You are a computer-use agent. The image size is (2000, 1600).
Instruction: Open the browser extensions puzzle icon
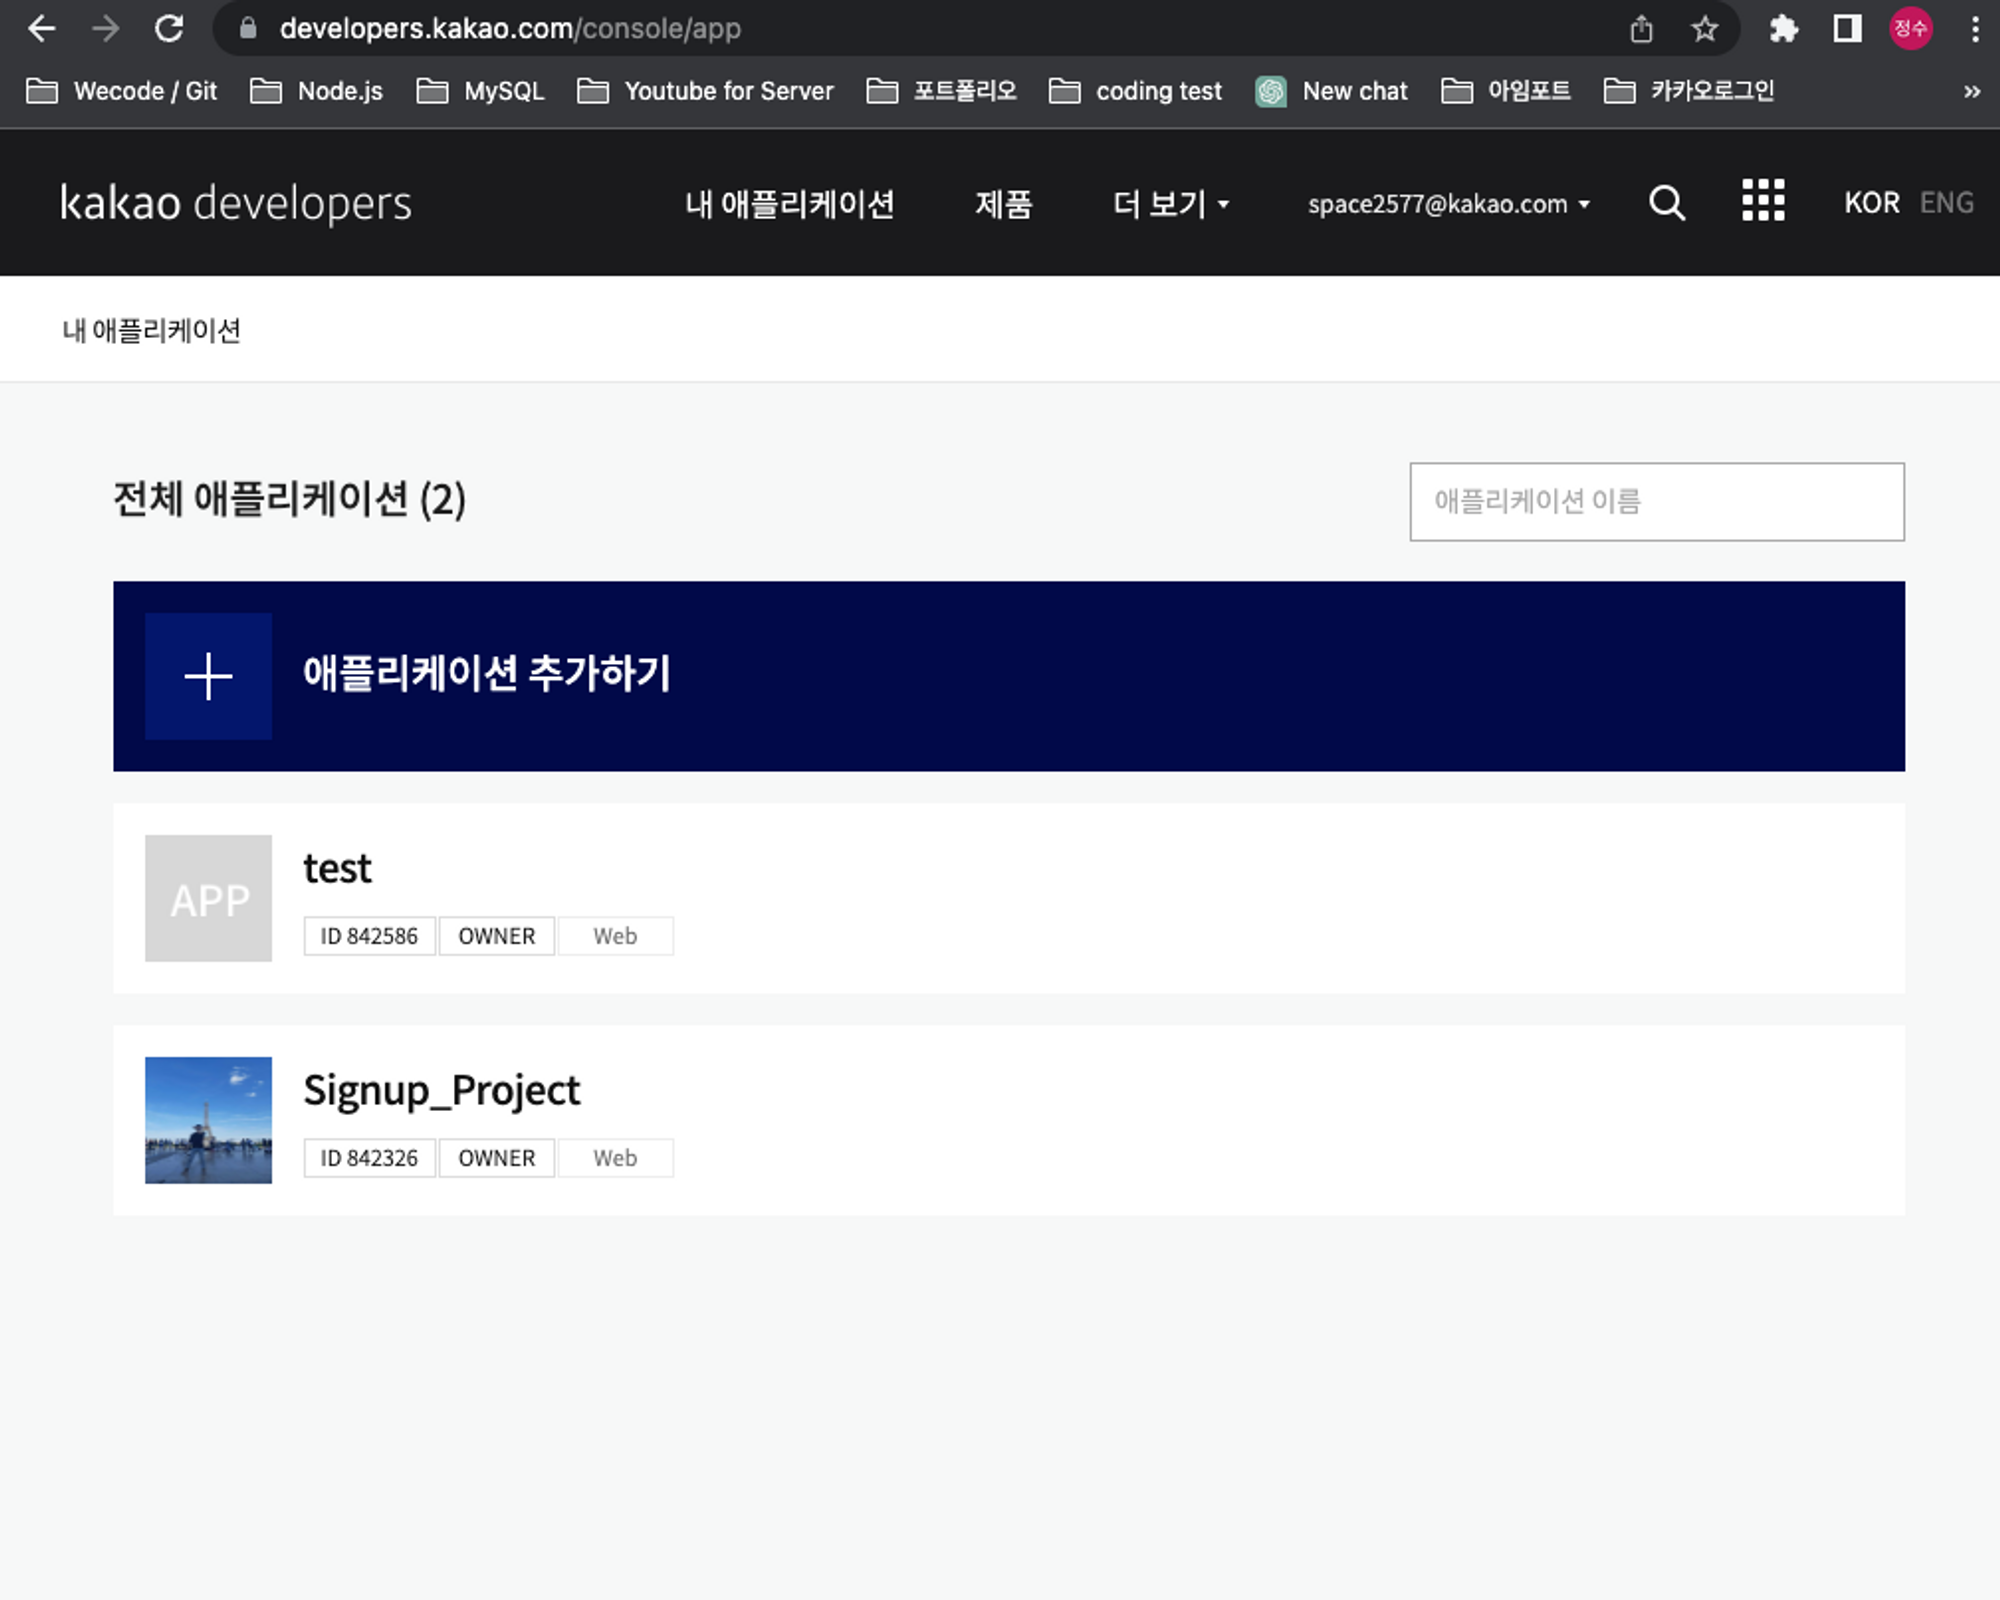tap(1783, 29)
